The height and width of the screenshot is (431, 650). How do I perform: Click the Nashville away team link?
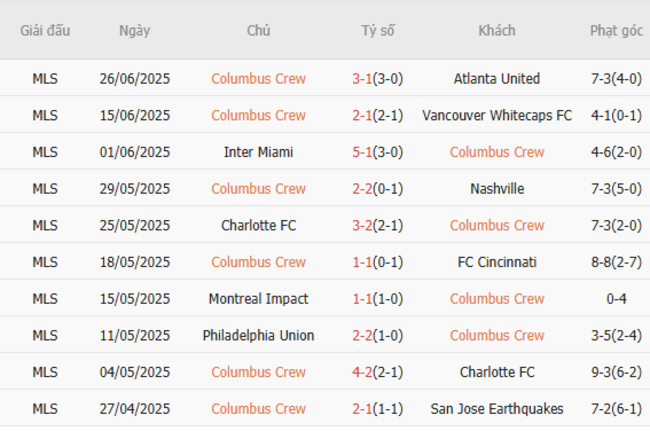click(x=497, y=189)
